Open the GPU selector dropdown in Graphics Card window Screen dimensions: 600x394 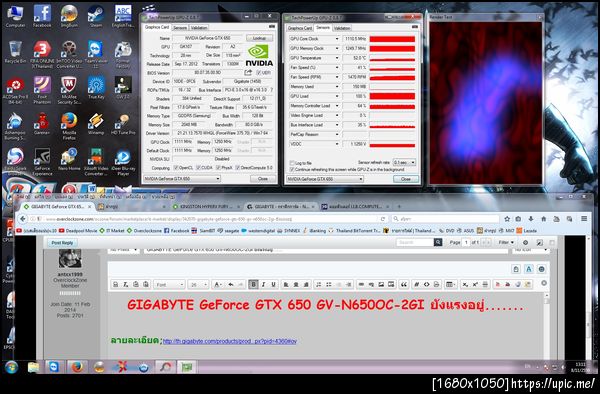(x=182, y=179)
